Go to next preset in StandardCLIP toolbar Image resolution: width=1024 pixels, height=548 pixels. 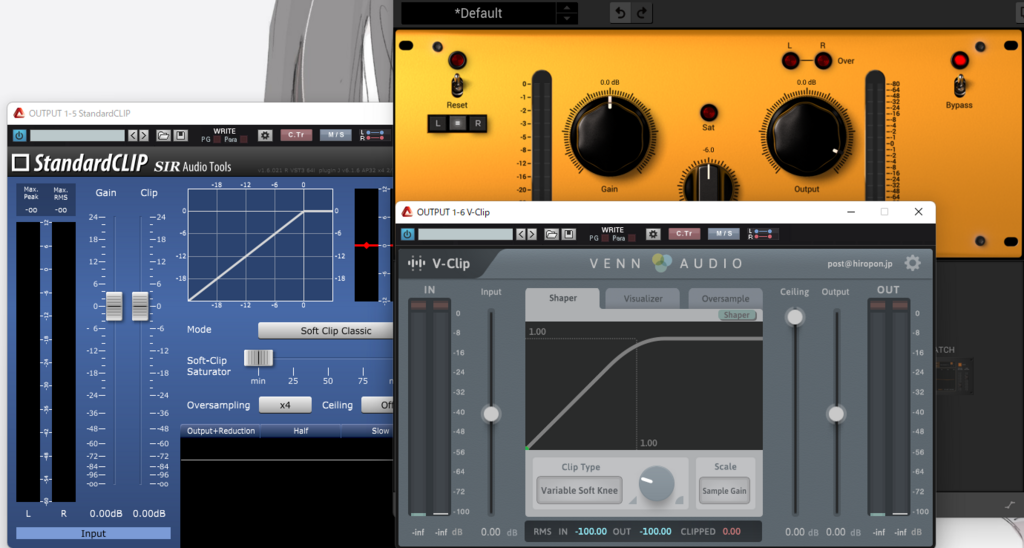(144, 136)
